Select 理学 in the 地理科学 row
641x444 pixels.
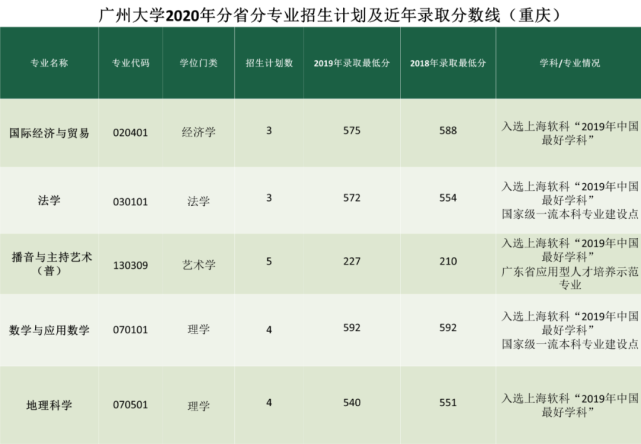[x=198, y=406]
